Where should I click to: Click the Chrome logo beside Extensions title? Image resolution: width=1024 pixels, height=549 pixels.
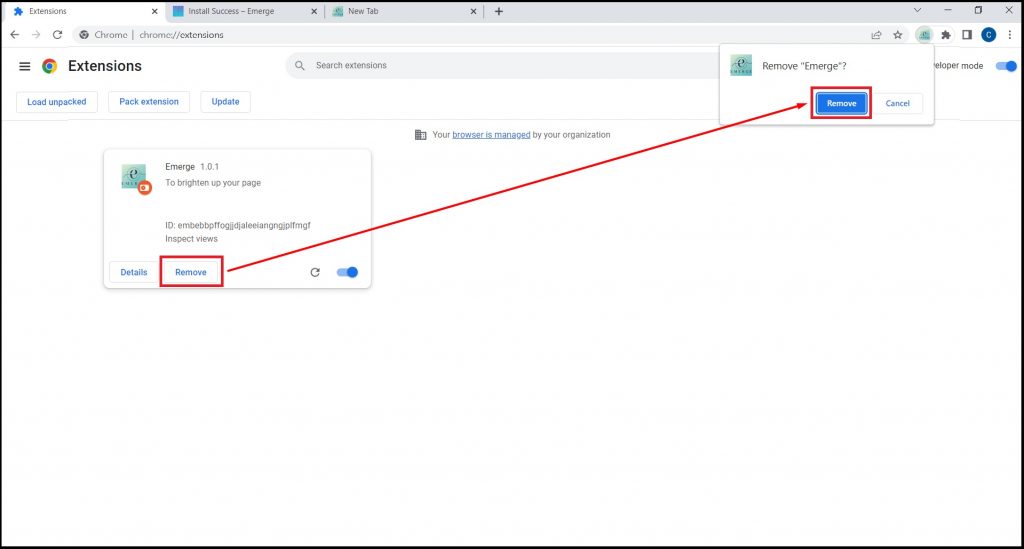coord(50,66)
